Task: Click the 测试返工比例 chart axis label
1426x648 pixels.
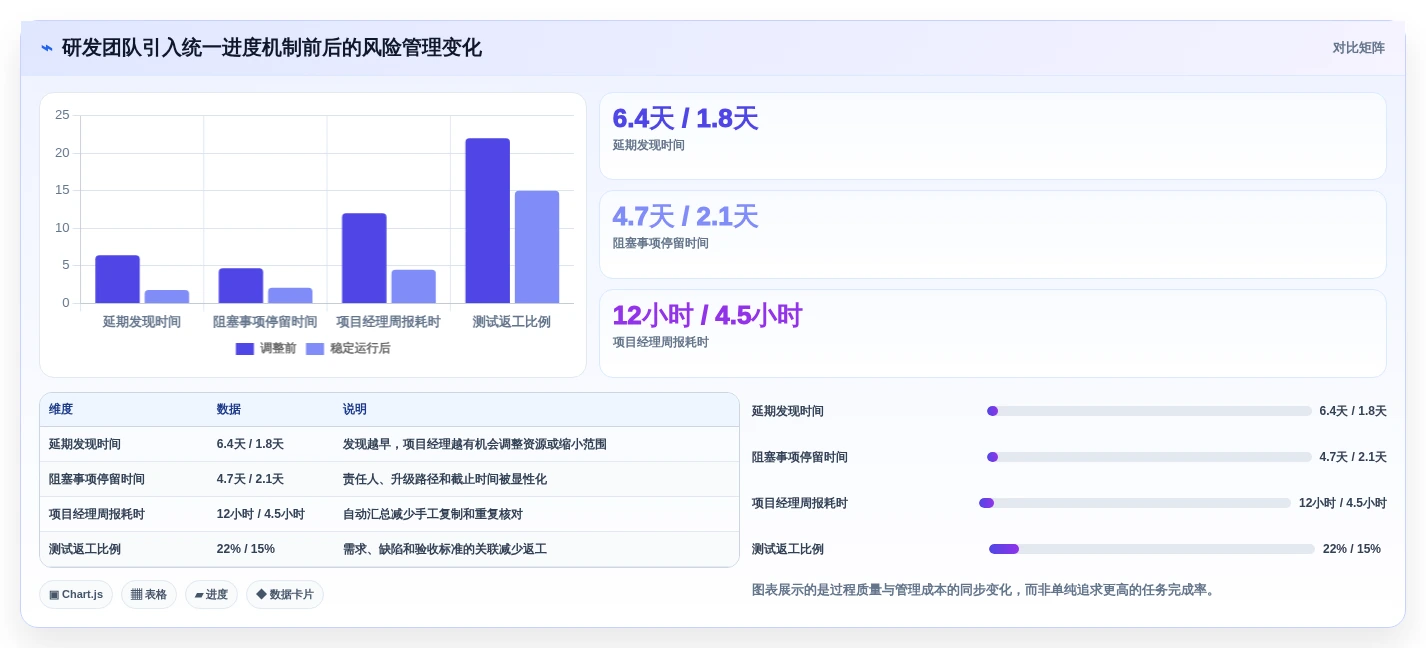Action: tap(512, 322)
